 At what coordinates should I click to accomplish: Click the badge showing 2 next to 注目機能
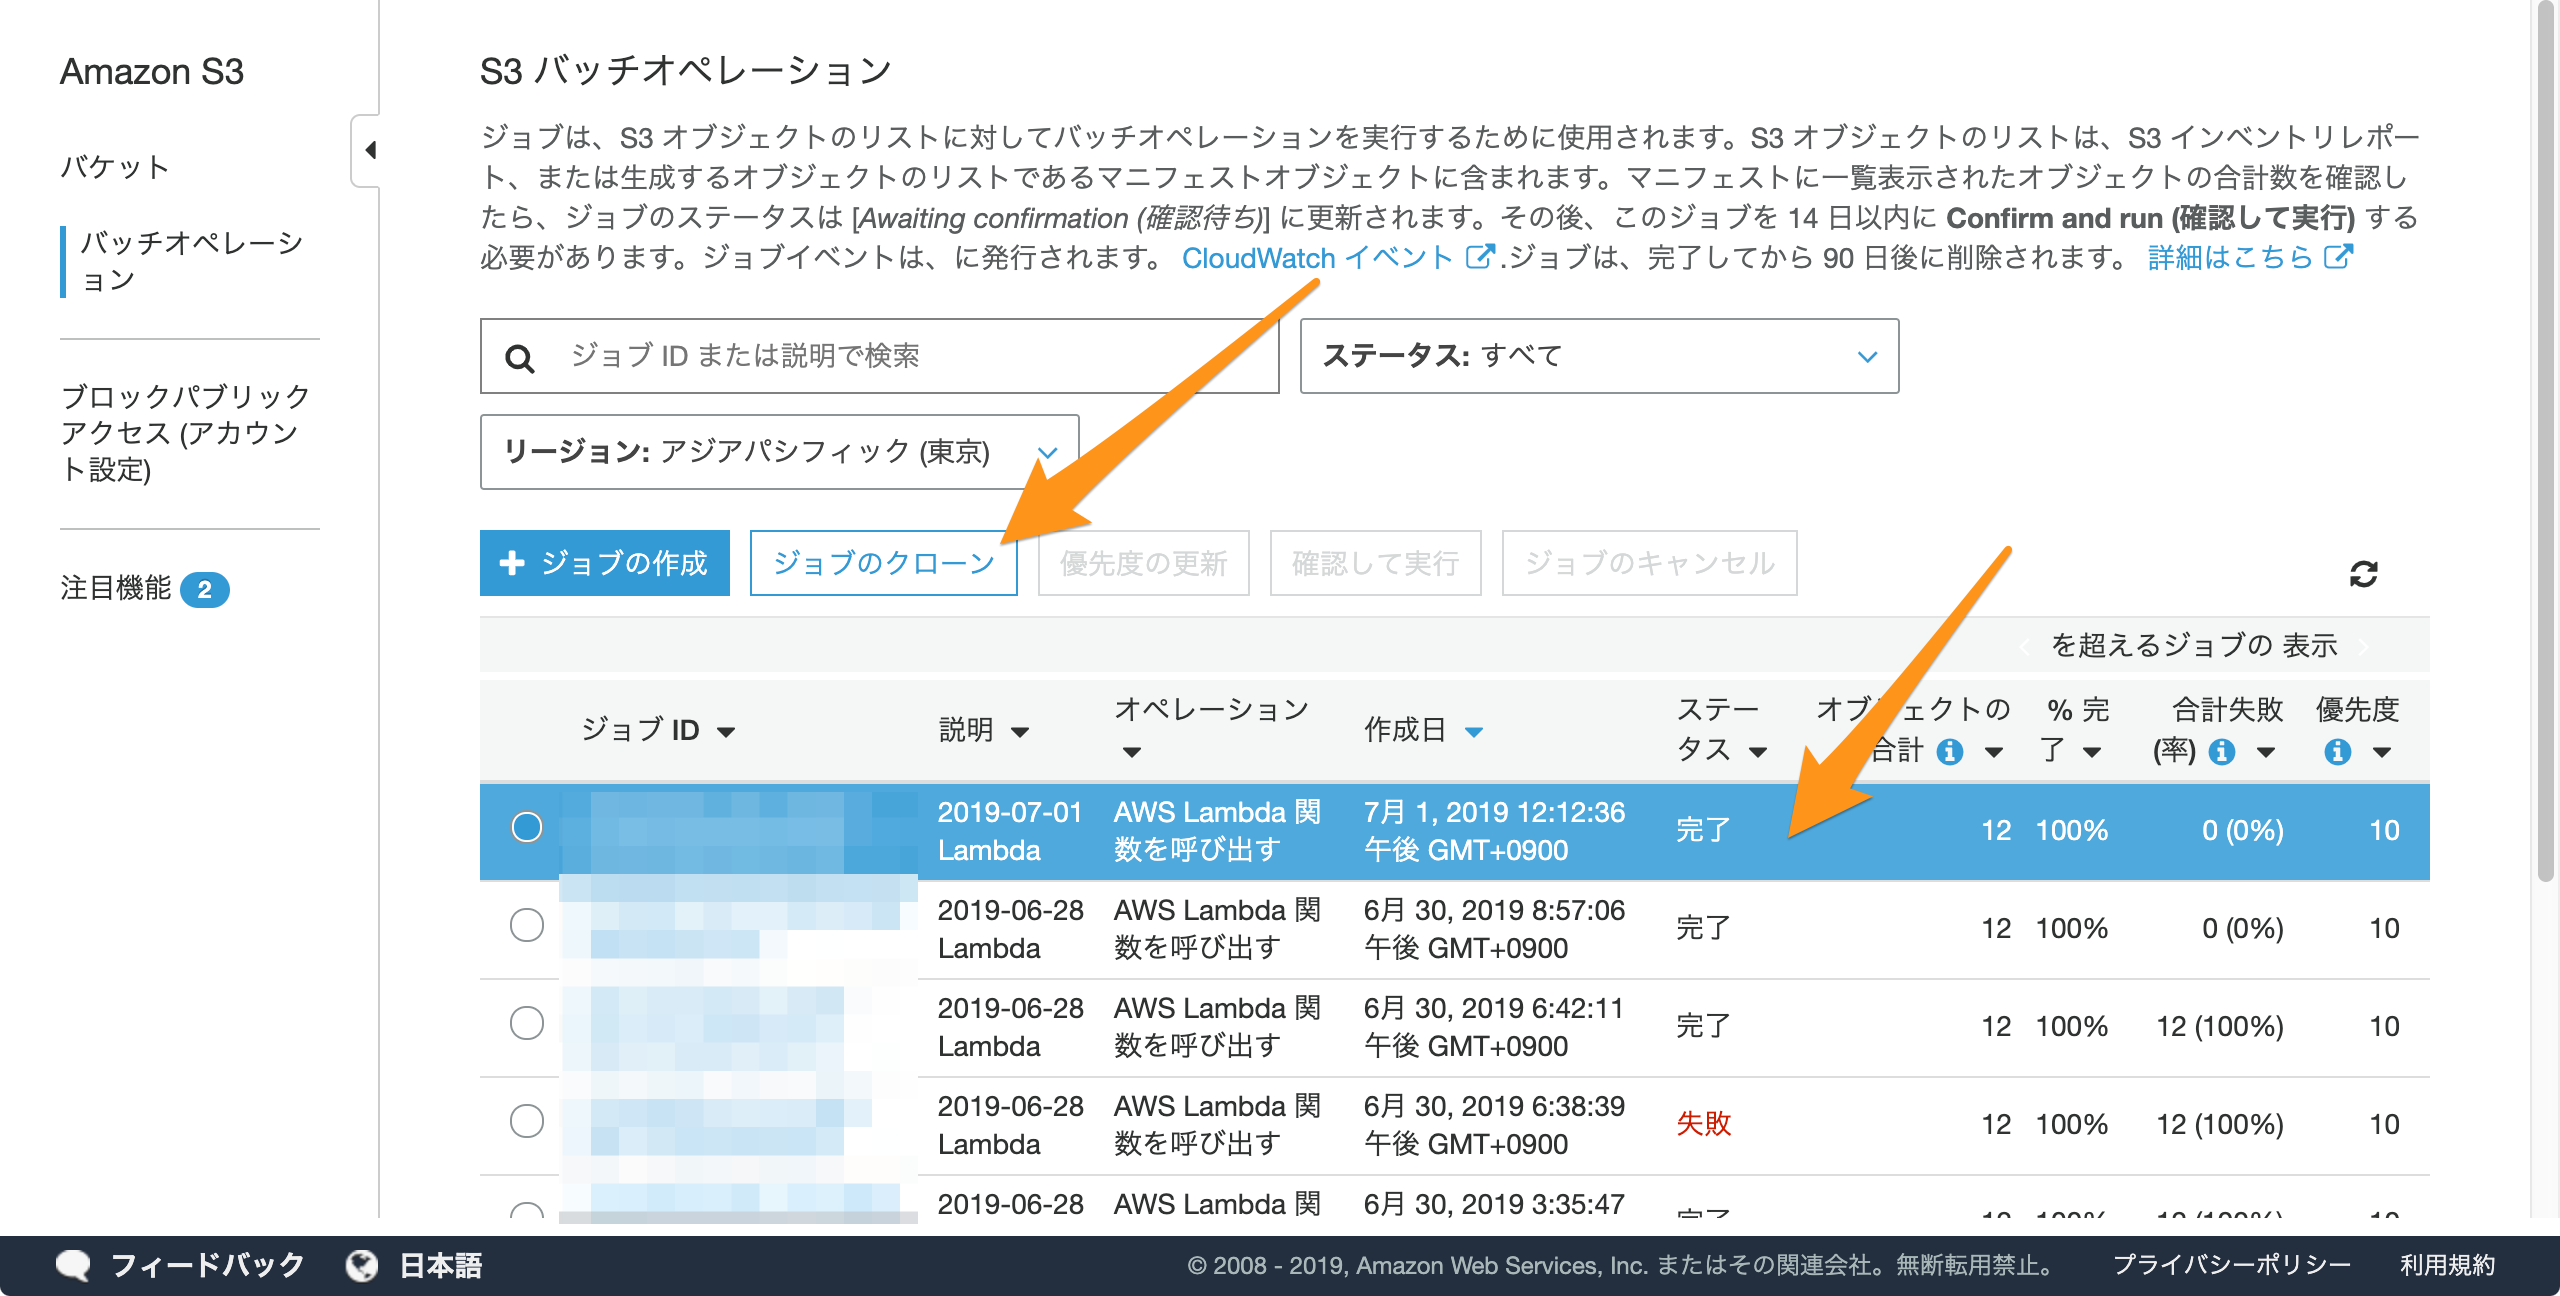[x=204, y=589]
